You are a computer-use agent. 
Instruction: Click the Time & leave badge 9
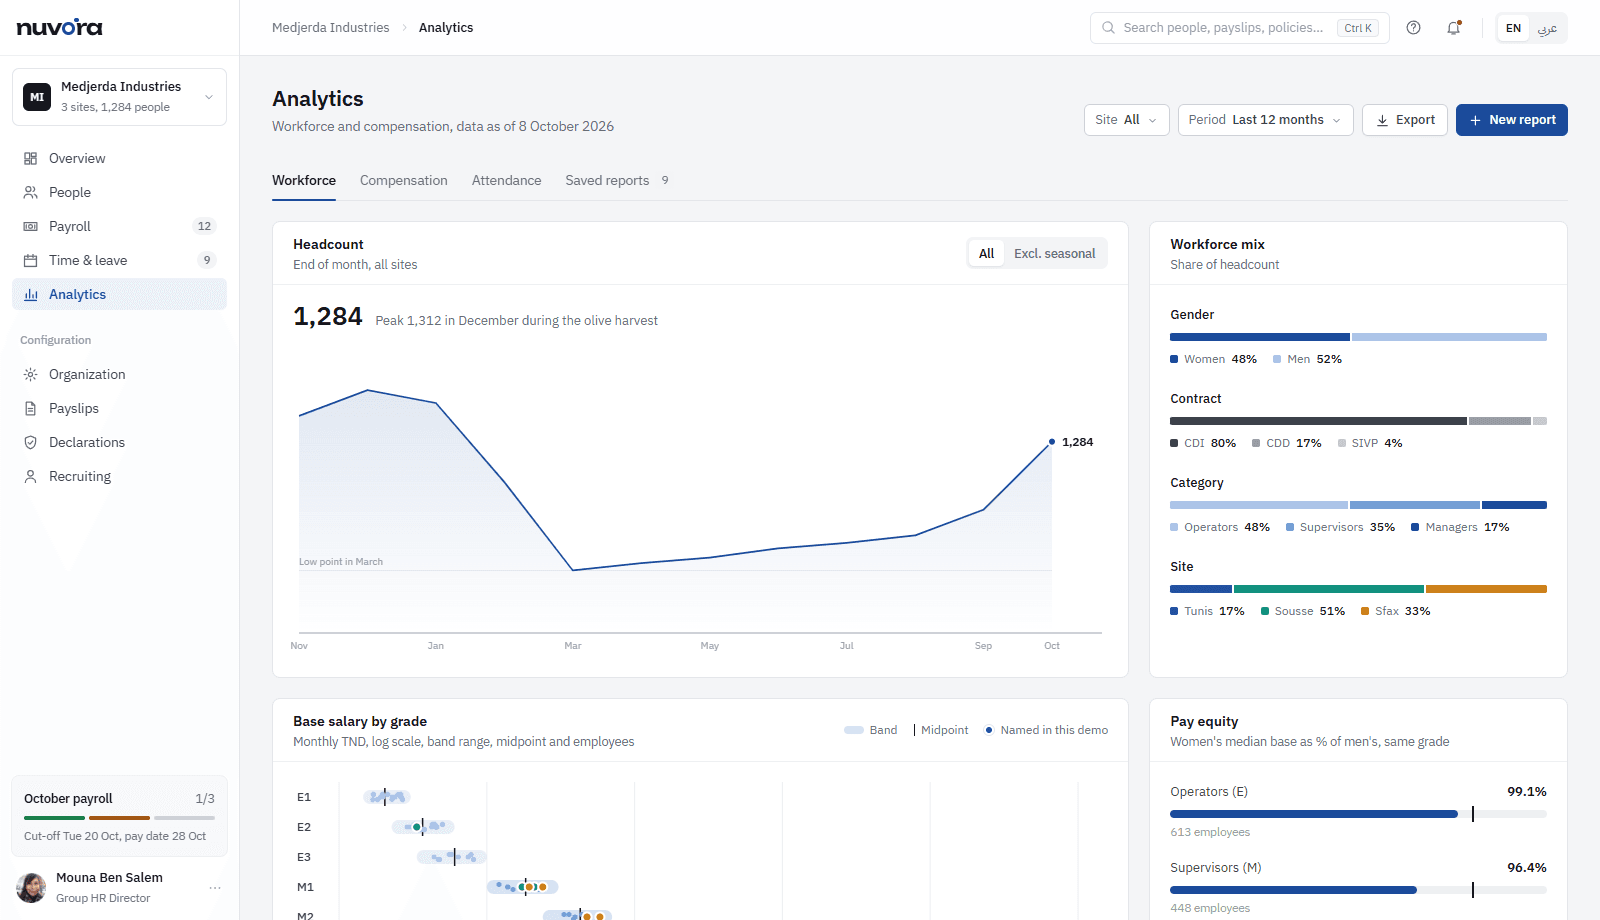click(x=207, y=260)
